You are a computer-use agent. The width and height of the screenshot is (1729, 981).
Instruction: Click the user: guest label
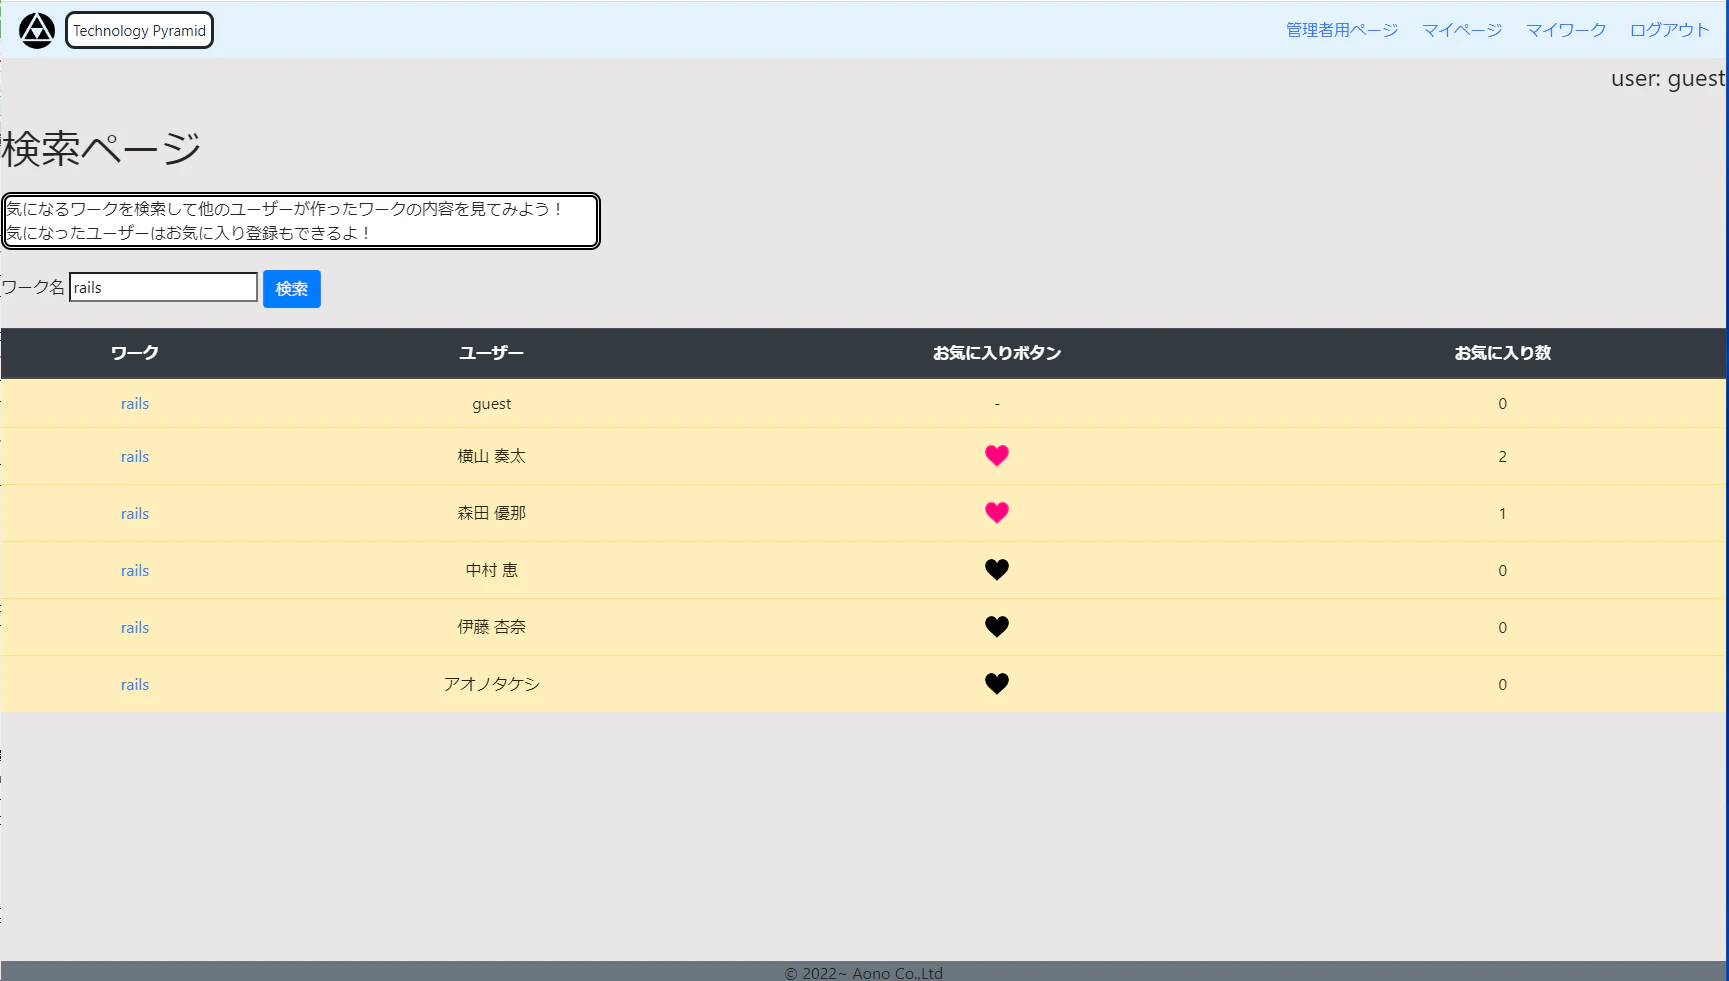(x=1668, y=79)
